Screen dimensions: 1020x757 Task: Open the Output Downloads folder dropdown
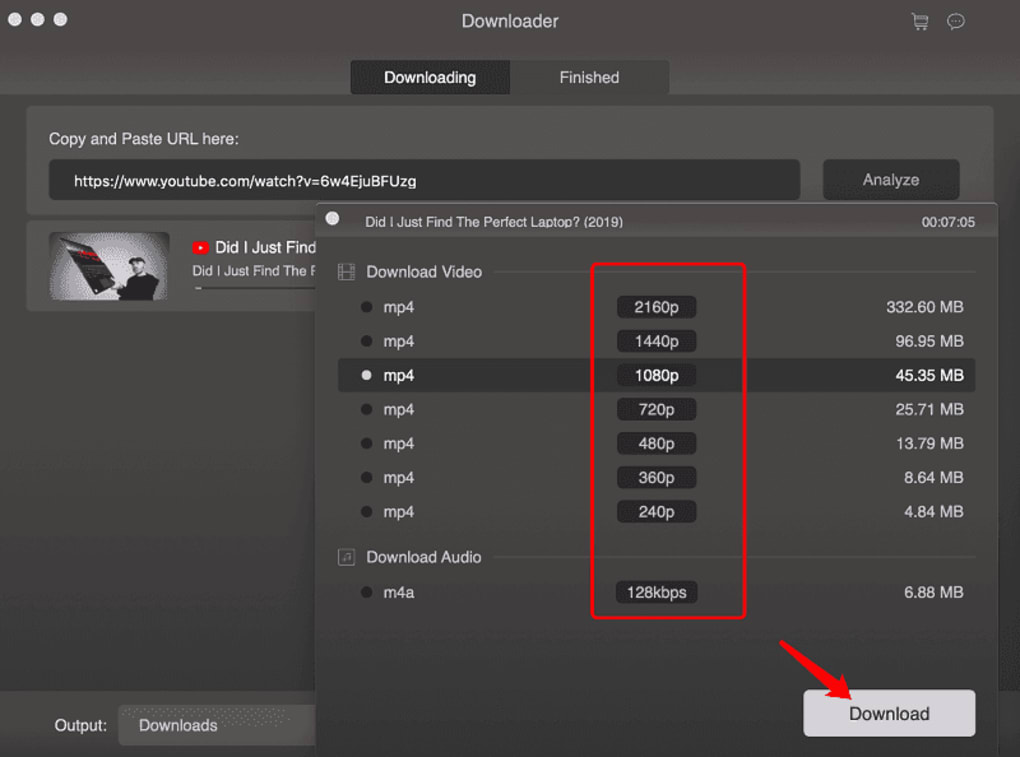point(215,725)
